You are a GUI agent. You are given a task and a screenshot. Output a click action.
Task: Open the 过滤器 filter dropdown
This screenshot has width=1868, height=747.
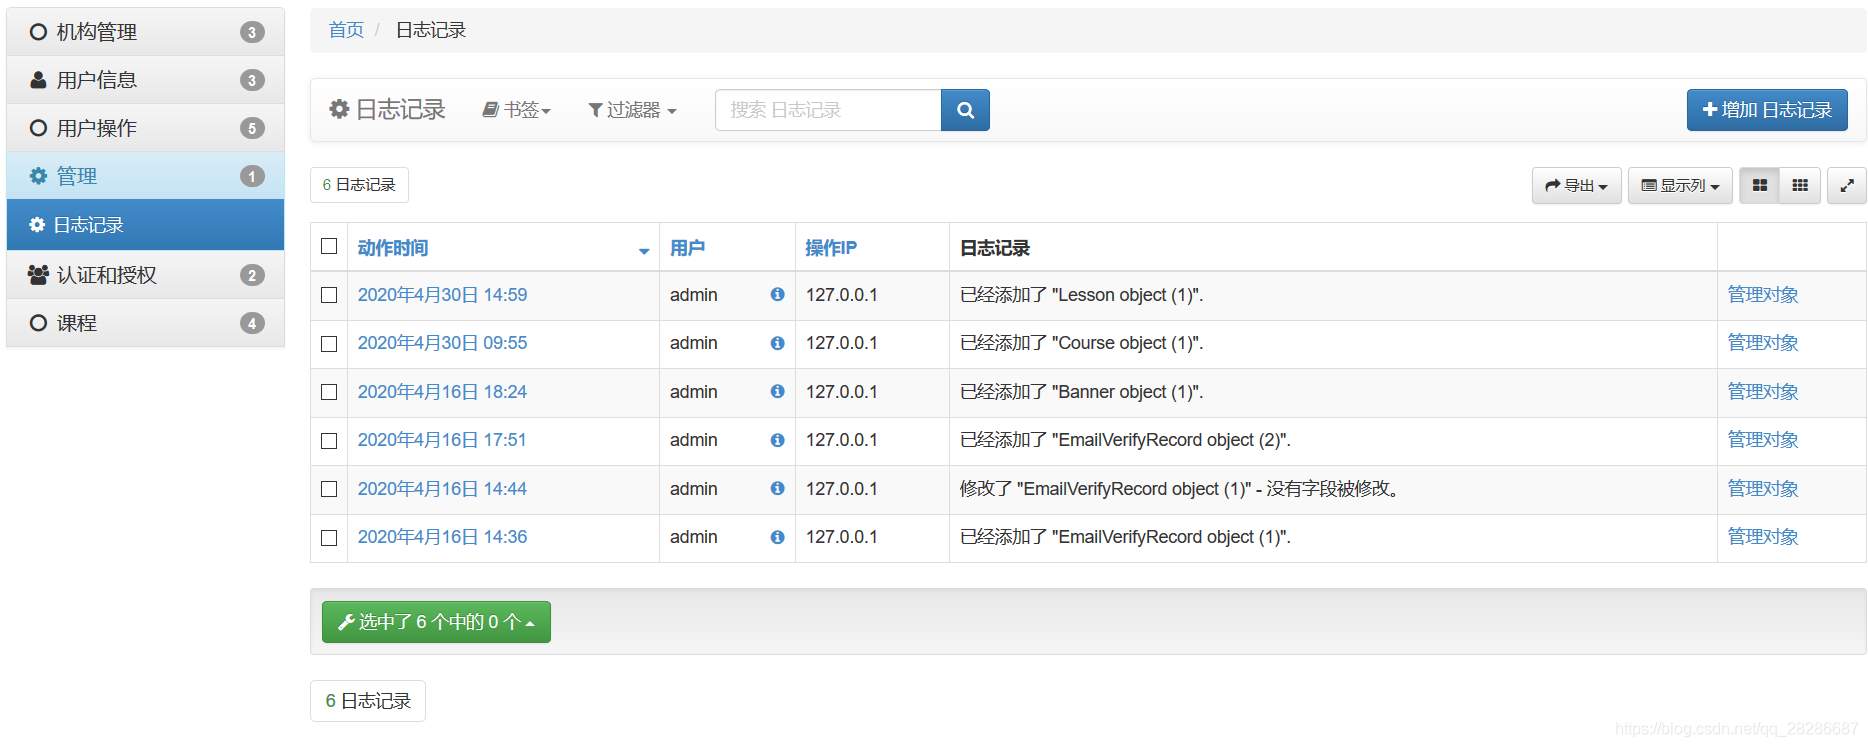632,110
